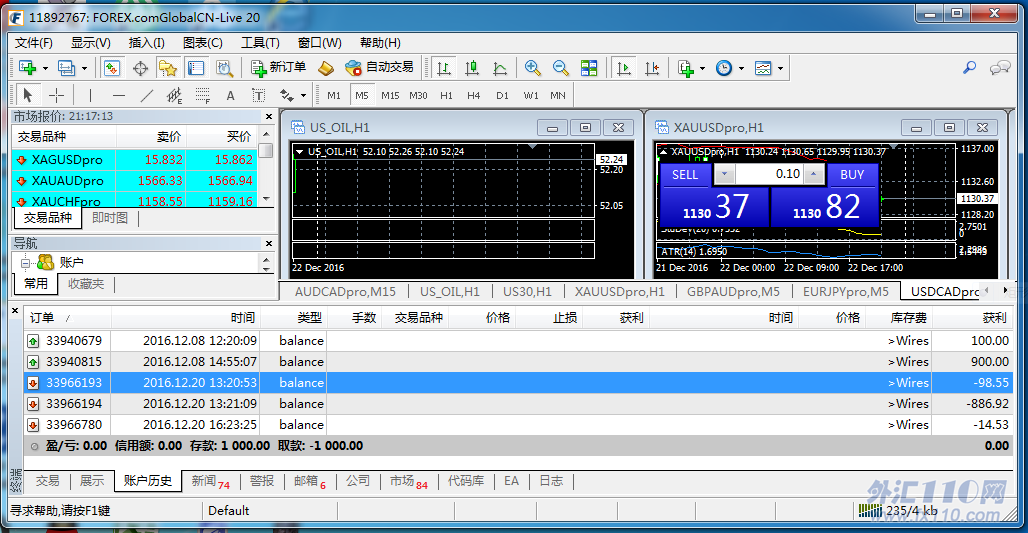
Task: Expand the profiles dropdown arrow
Action: click(84, 68)
